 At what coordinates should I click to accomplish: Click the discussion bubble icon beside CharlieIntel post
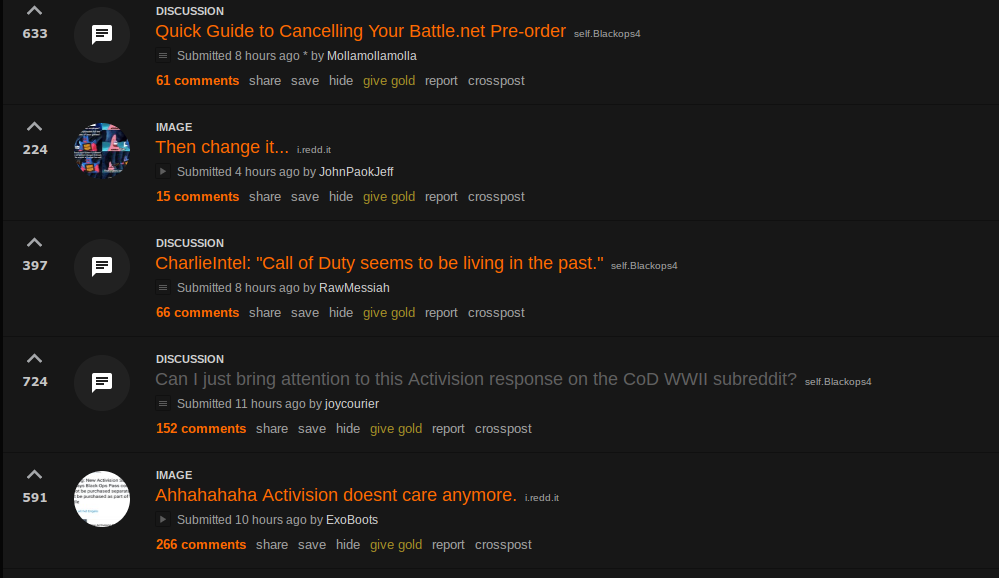pos(102,267)
